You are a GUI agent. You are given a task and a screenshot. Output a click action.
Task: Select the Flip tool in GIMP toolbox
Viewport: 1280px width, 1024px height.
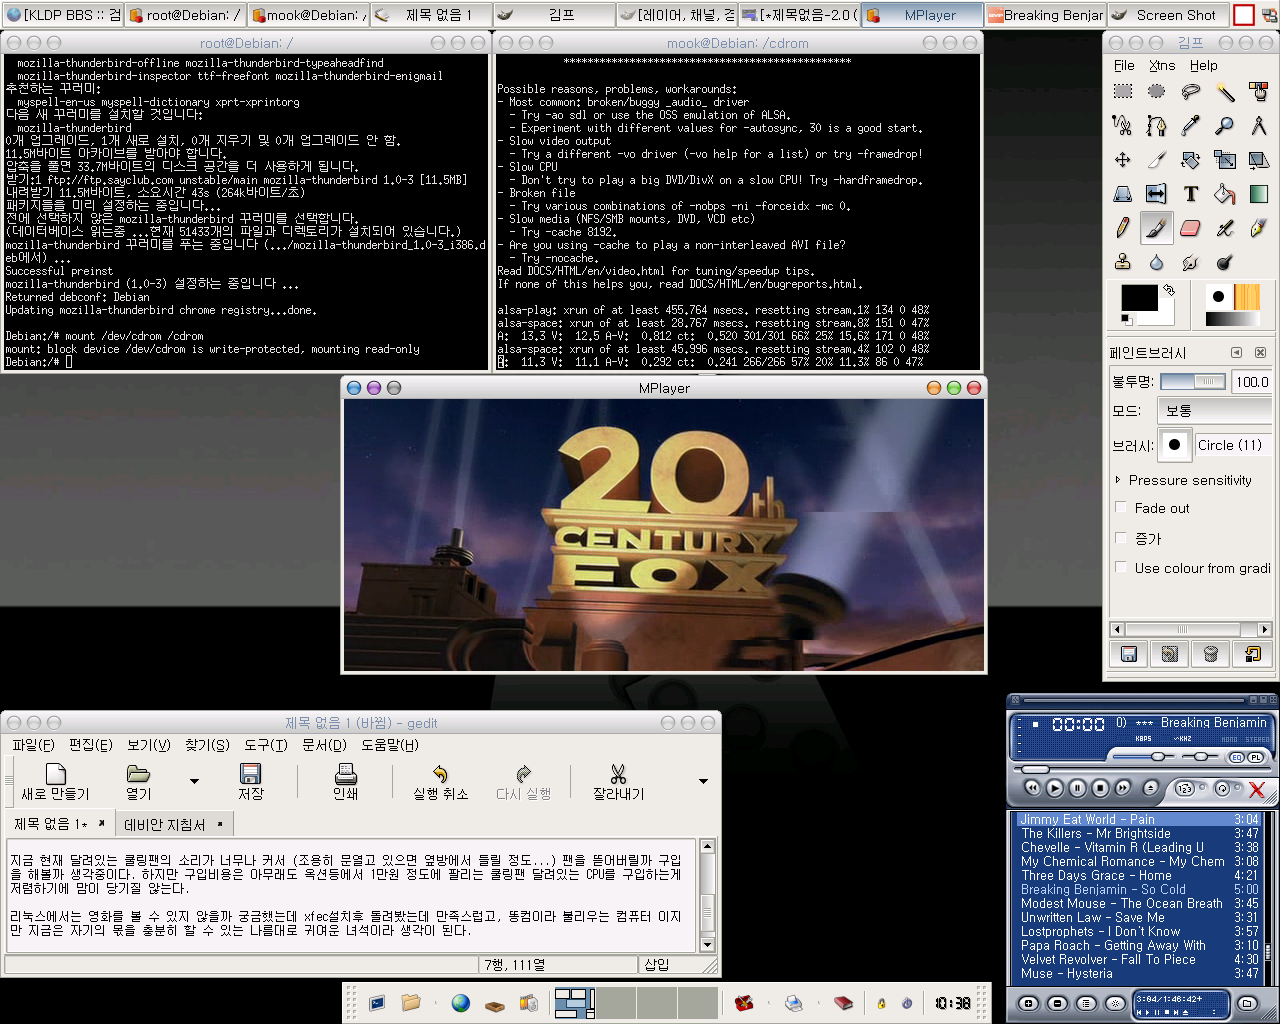(x=1157, y=194)
